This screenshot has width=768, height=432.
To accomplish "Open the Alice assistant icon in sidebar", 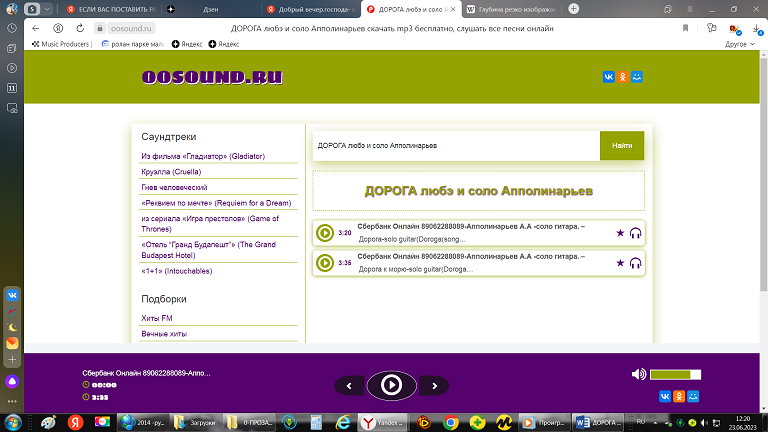I will tap(12, 382).
